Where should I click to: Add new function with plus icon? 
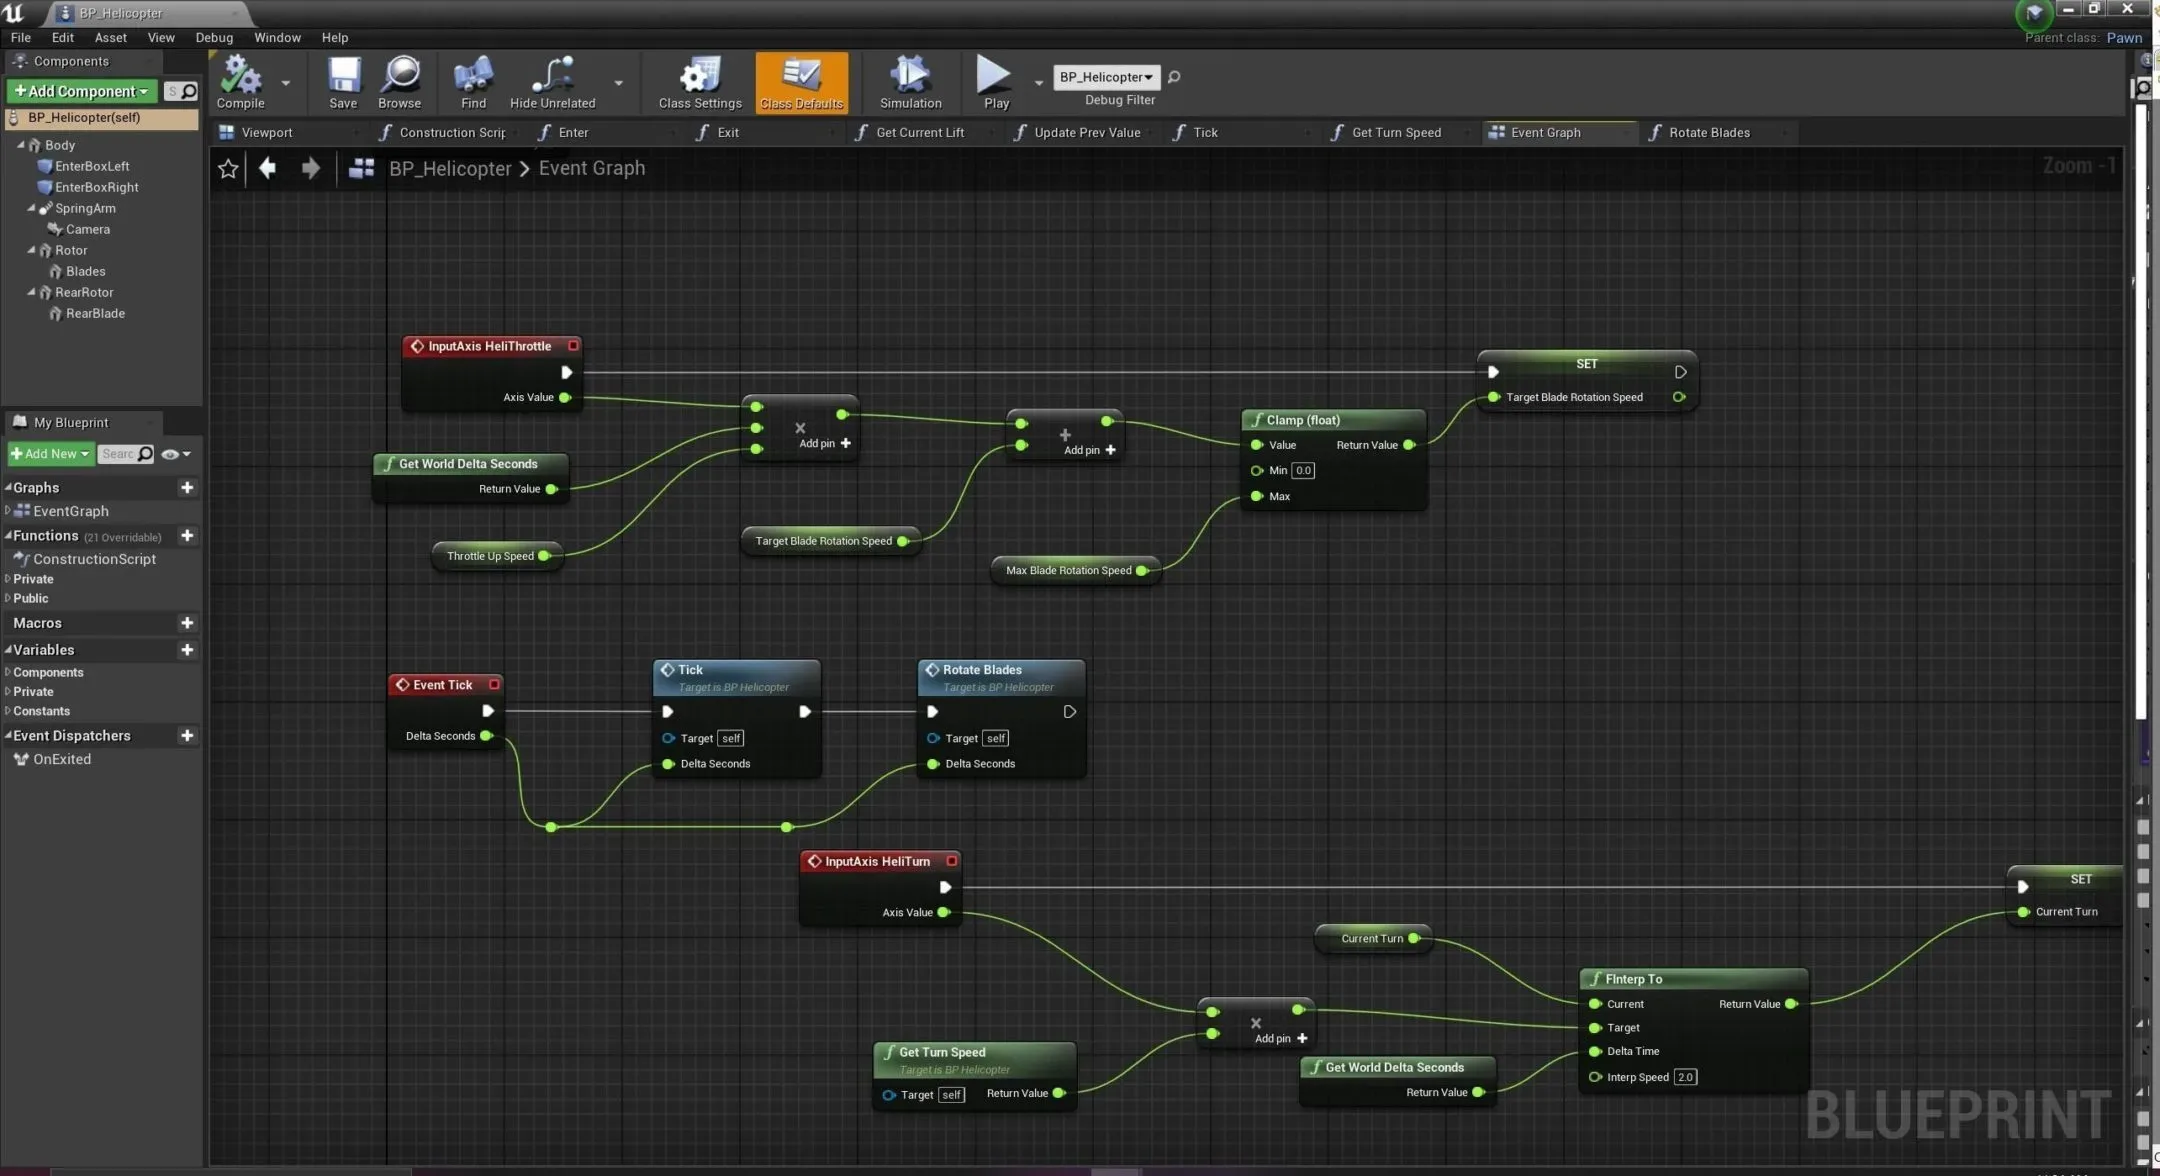(x=187, y=536)
